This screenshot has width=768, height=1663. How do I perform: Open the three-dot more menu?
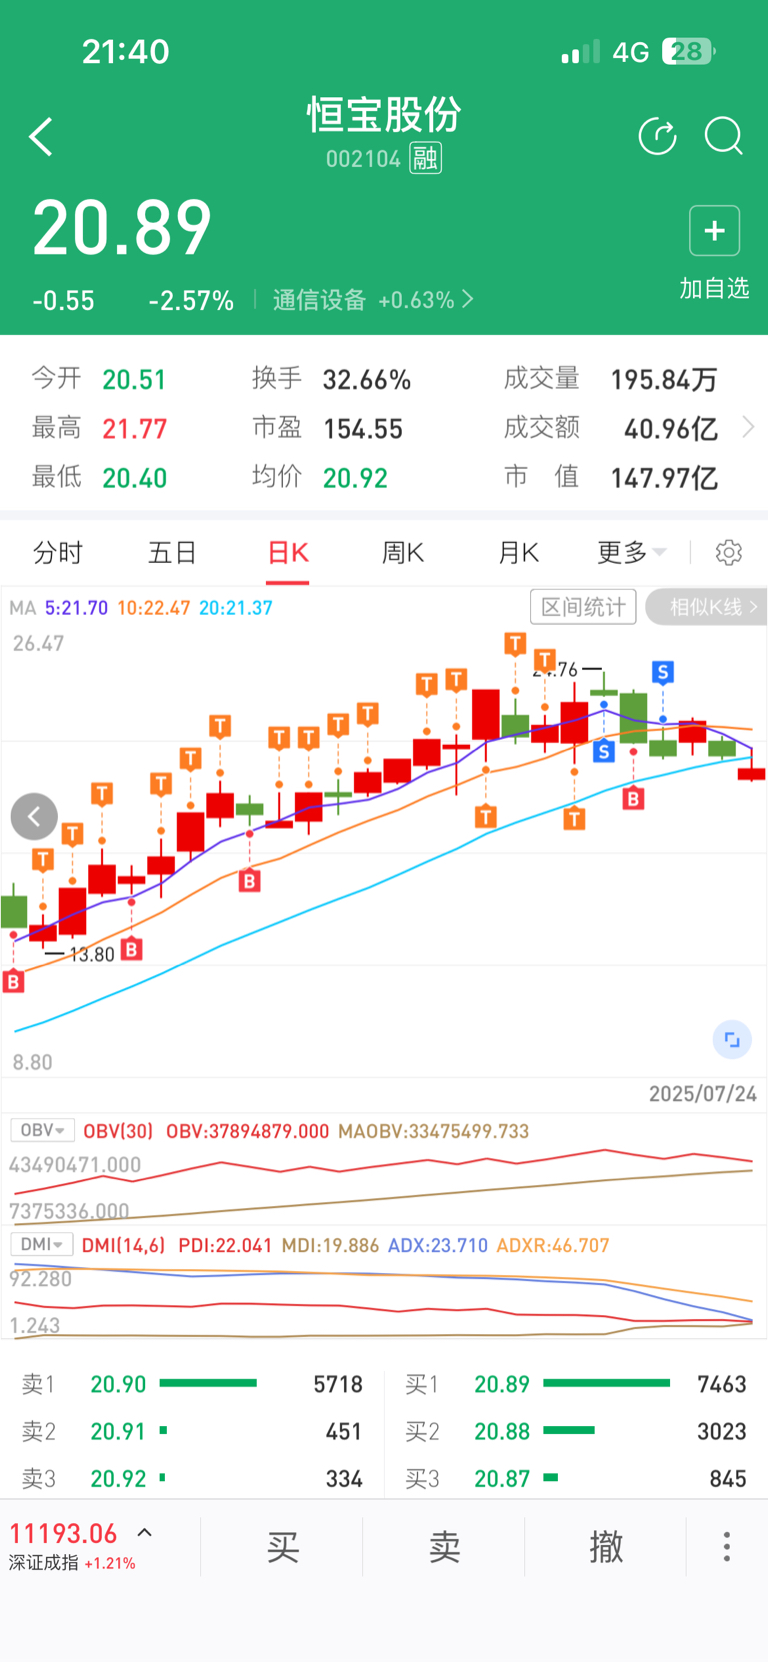coord(727,1546)
